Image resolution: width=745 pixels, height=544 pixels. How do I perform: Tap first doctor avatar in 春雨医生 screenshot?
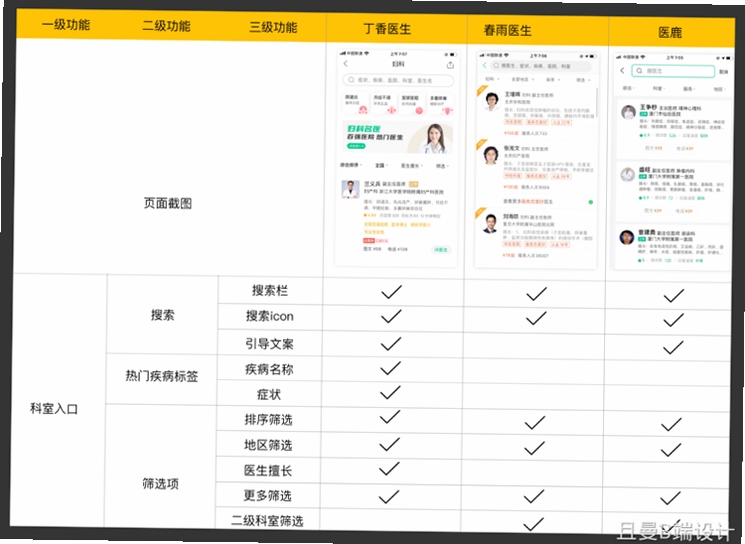point(491,101)
